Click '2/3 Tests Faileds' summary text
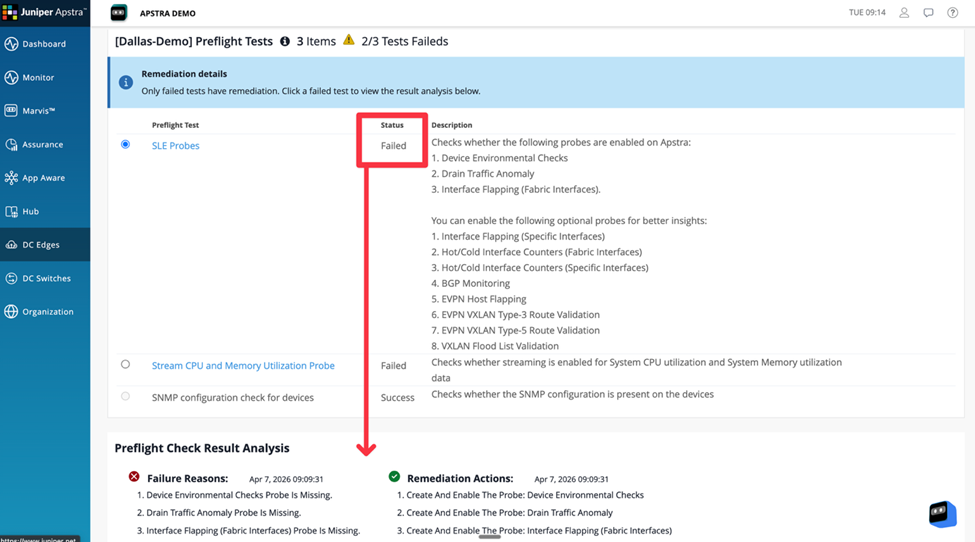The image size is (975, 542). pos(405,42)
